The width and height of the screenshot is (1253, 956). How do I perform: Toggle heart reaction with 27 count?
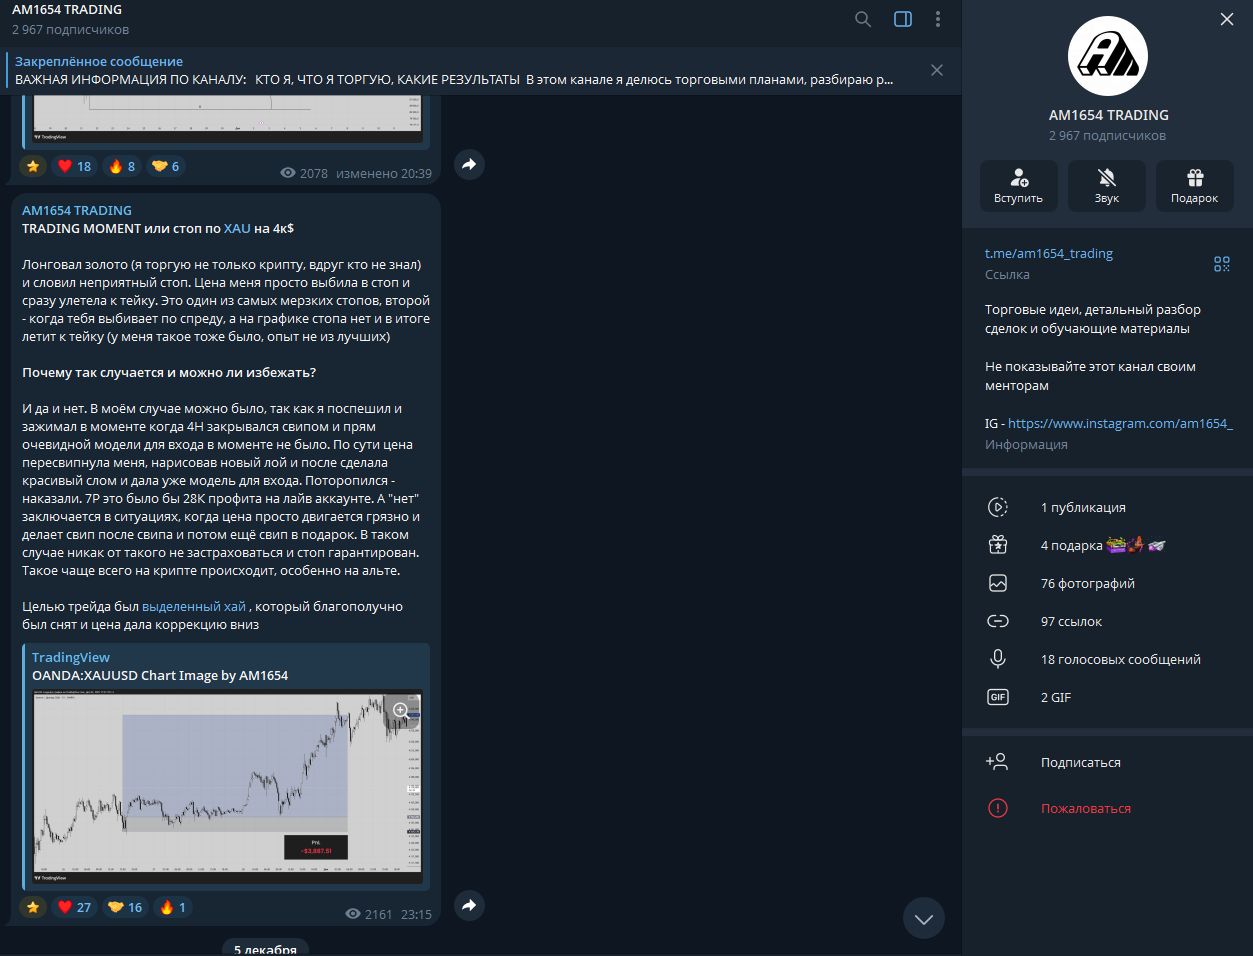[74, 907]
